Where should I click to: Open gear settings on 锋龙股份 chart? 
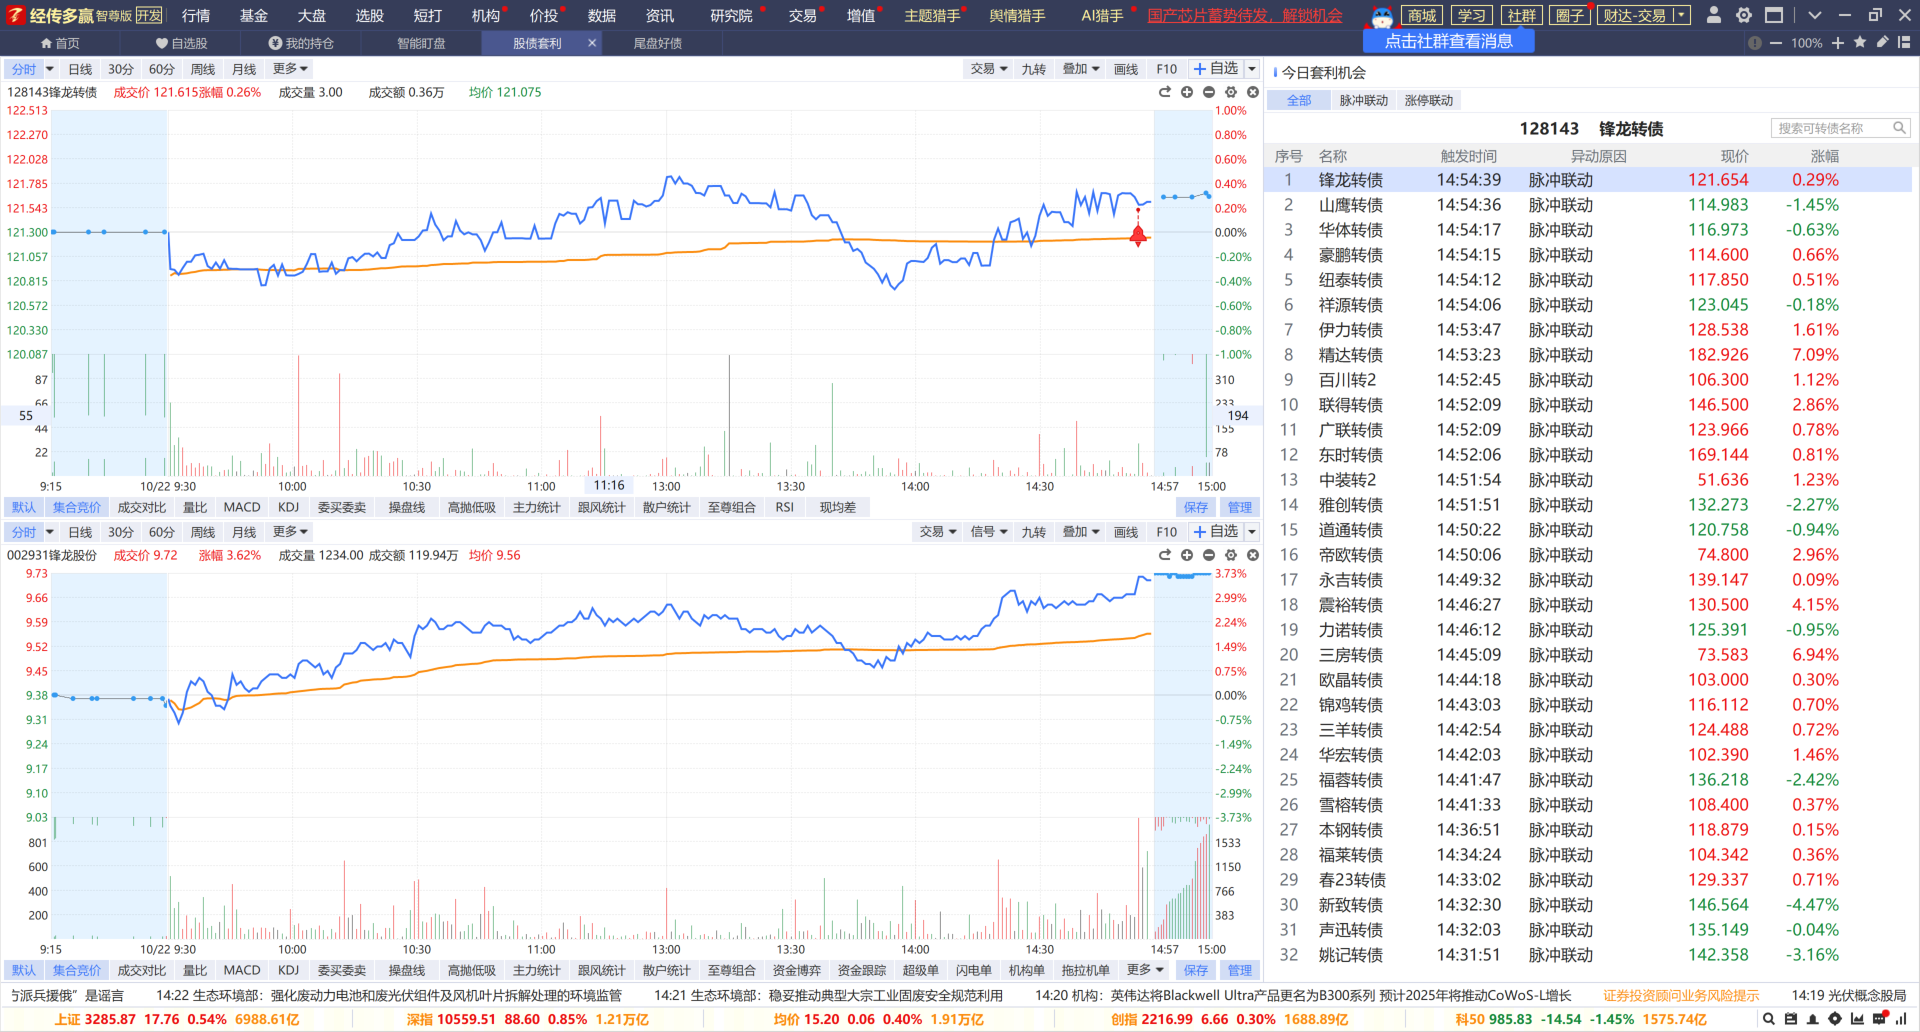pos(1231,555)
